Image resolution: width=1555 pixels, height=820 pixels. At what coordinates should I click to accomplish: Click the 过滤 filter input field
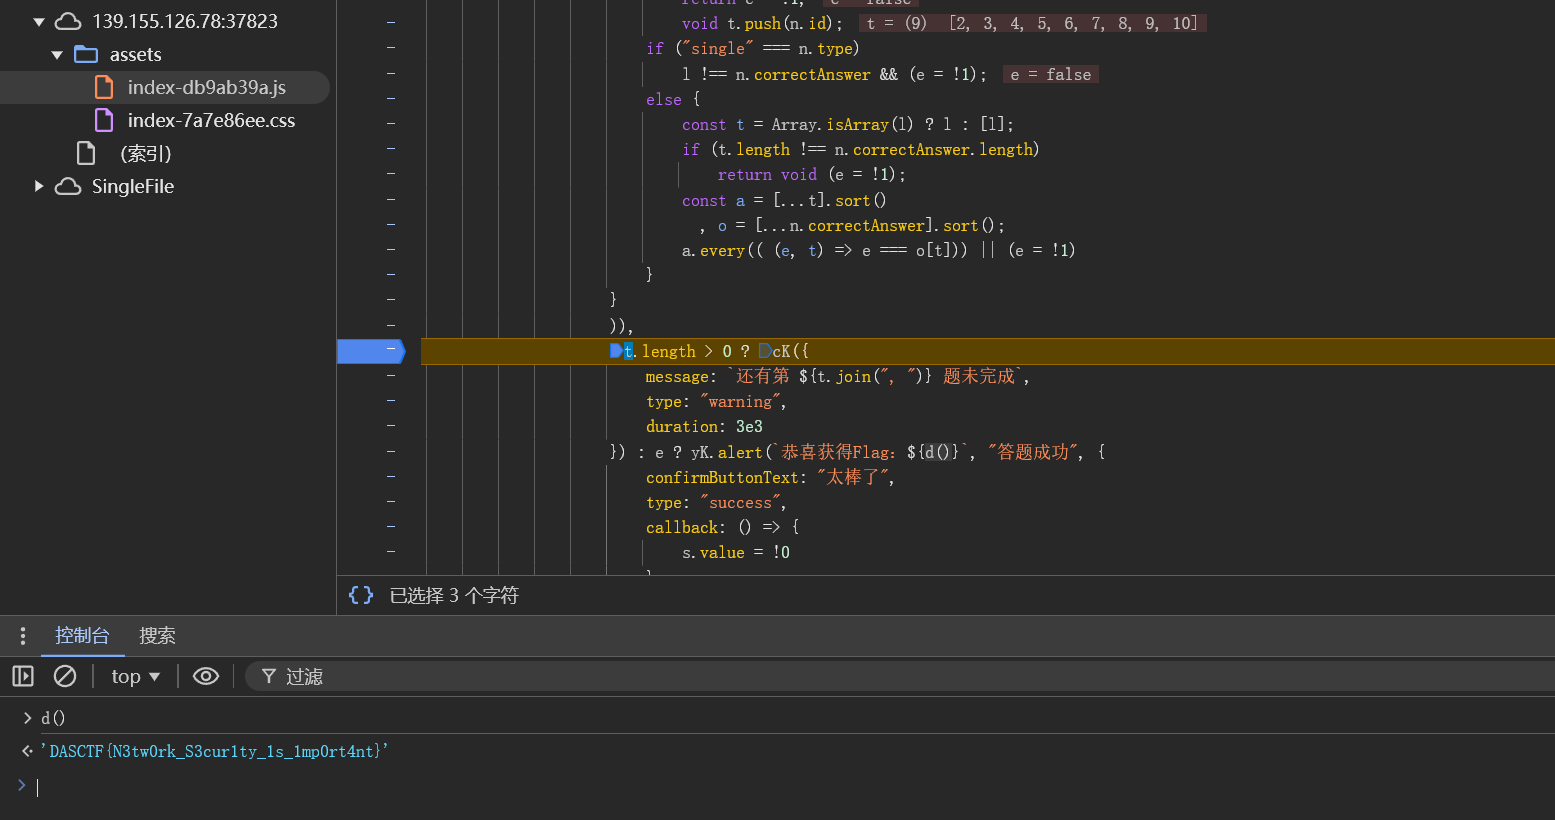[900, 676]
